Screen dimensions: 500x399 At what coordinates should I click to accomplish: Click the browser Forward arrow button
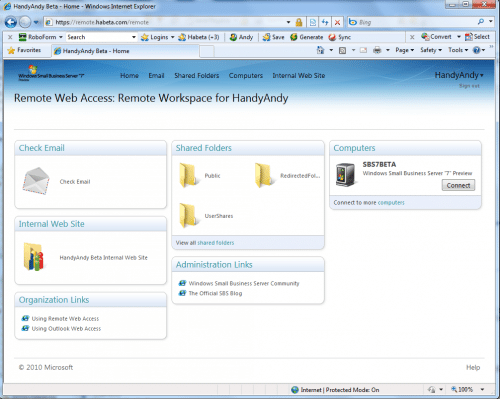pyautogui.click(x=25, y=22)
